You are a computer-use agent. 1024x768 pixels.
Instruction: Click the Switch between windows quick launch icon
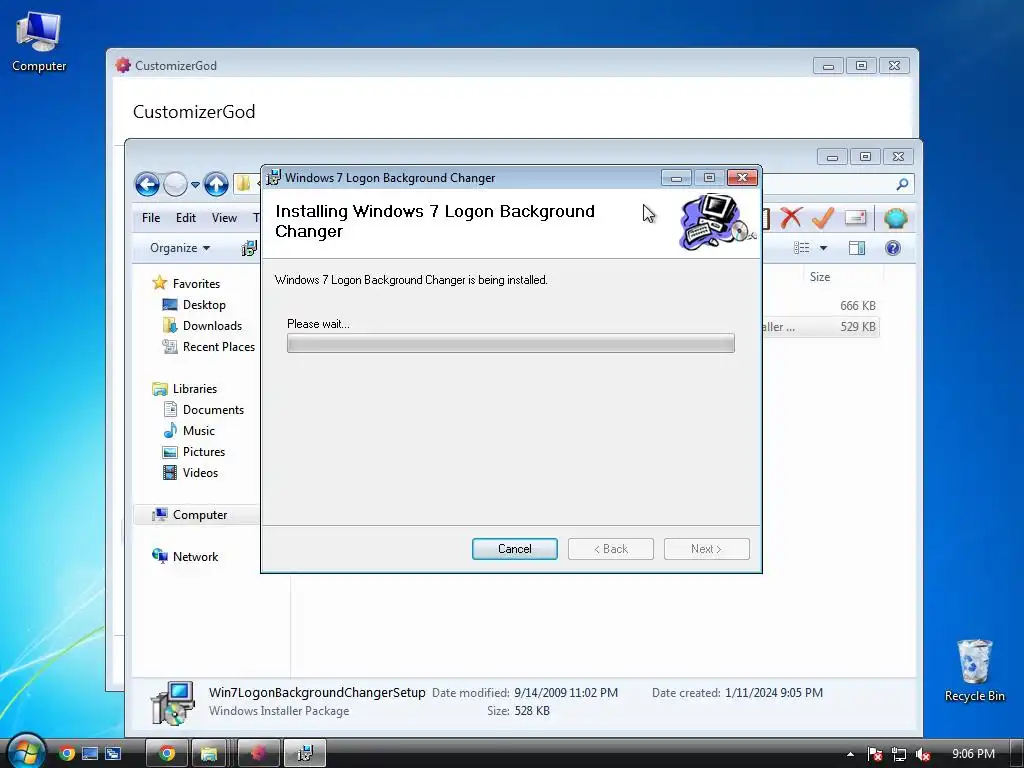pos(113,754)
